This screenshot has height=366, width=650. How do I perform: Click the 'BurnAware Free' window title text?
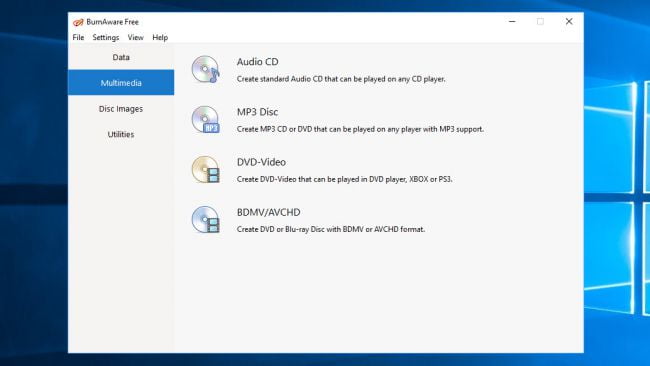(x=112, y=22)
